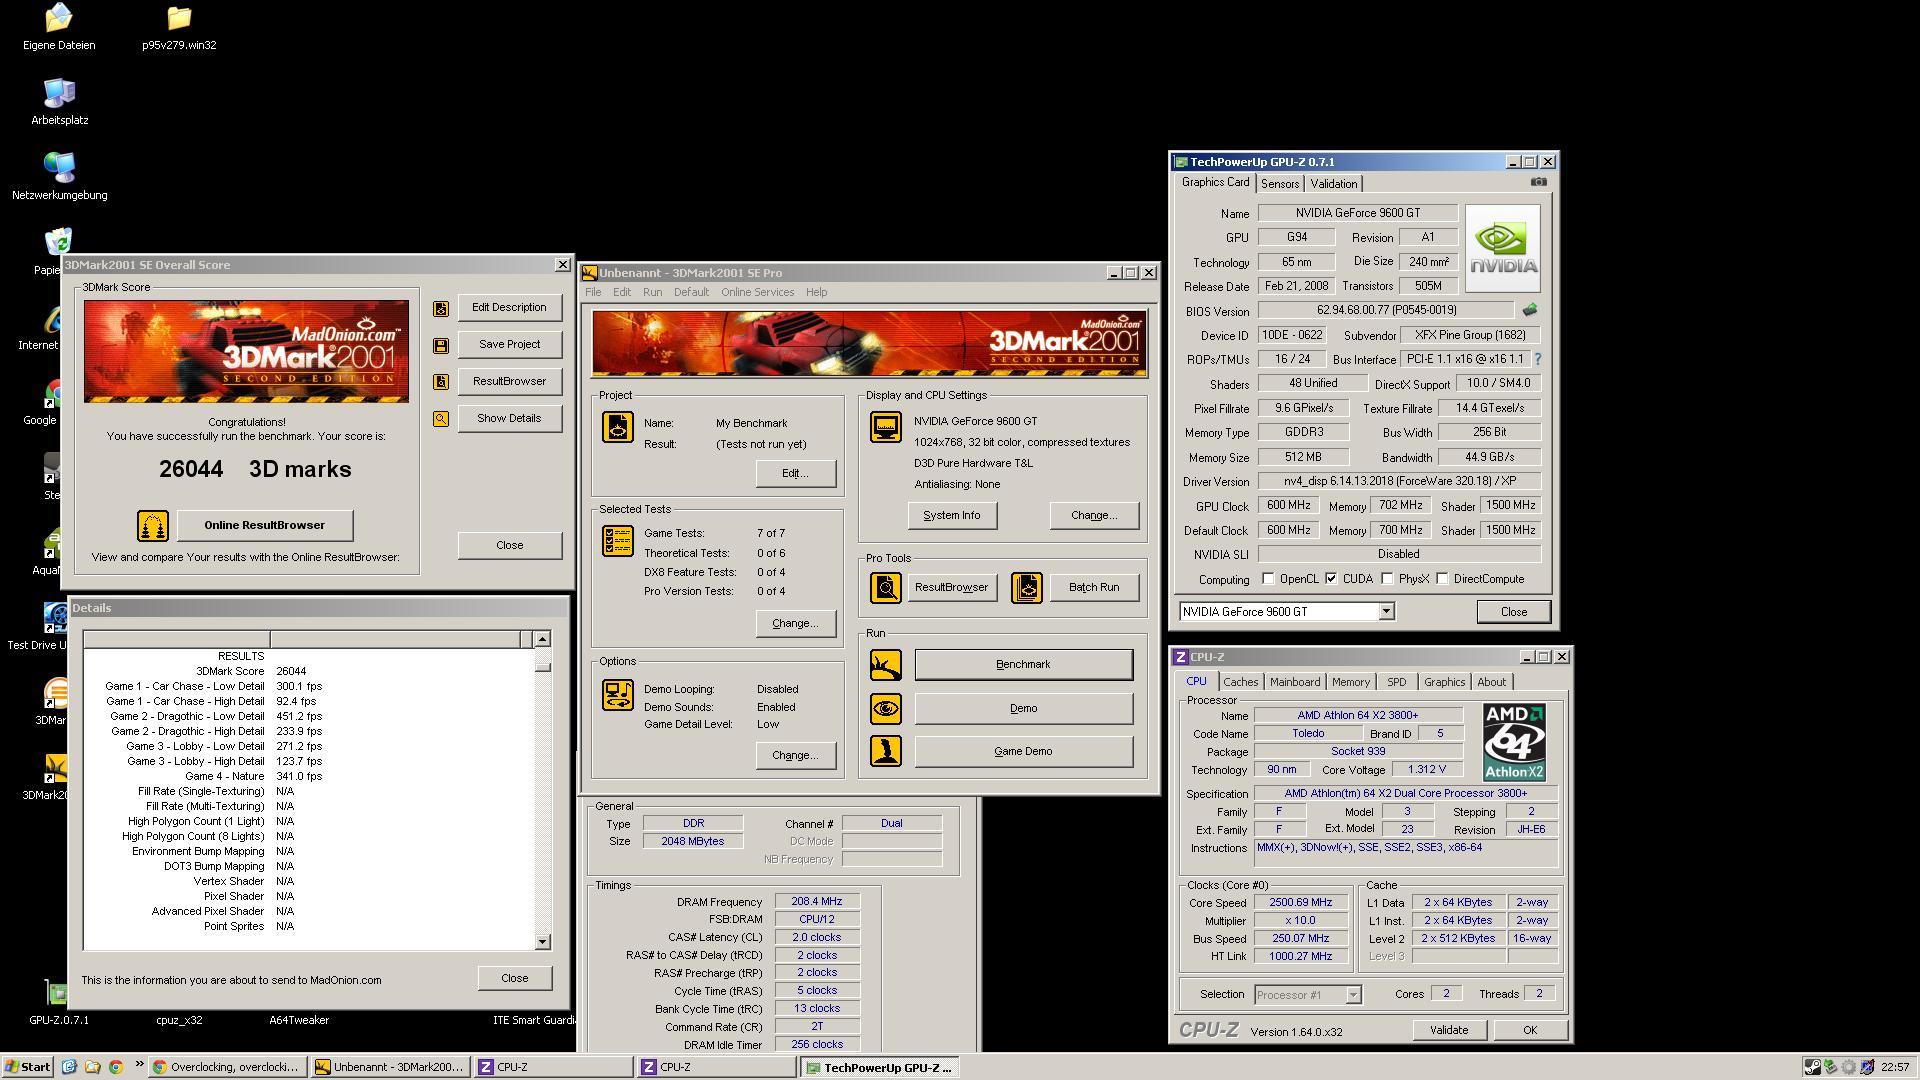Click the Show Desktop quick launch icon
This screenshot has height=1080, width=1920.
(x=69, y=1067)
